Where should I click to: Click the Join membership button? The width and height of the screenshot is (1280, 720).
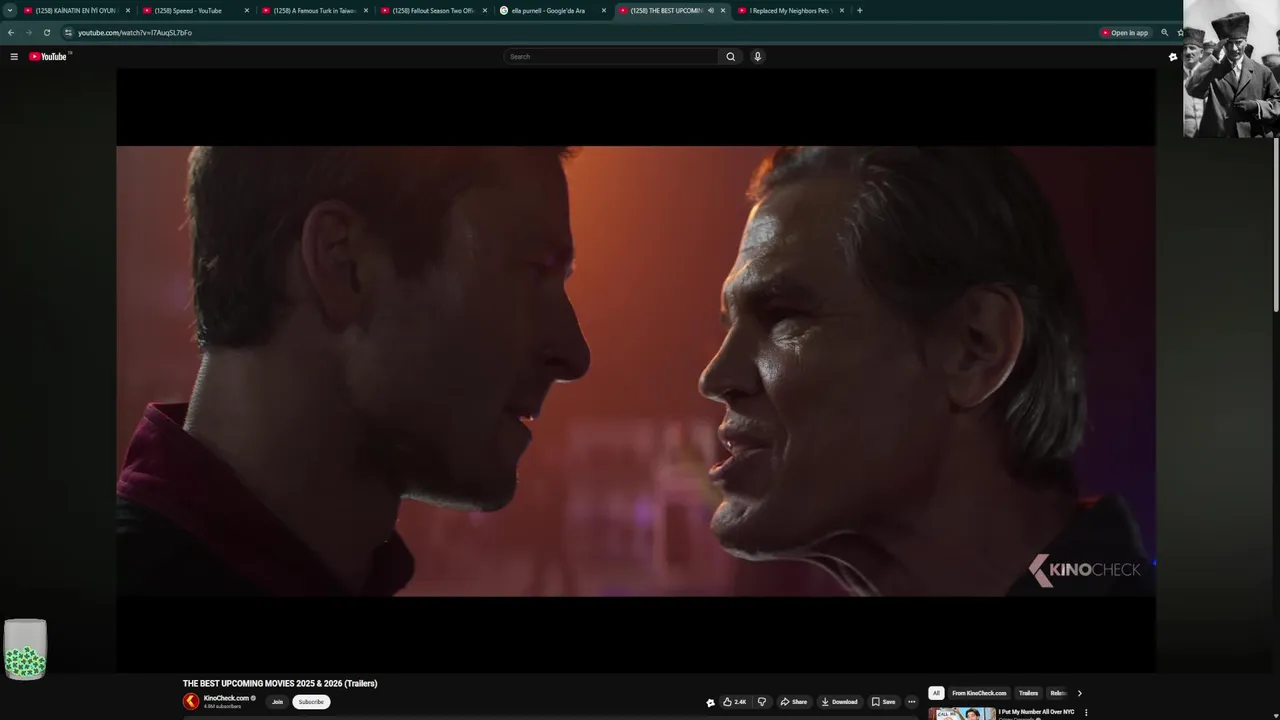tap(277, 702)
